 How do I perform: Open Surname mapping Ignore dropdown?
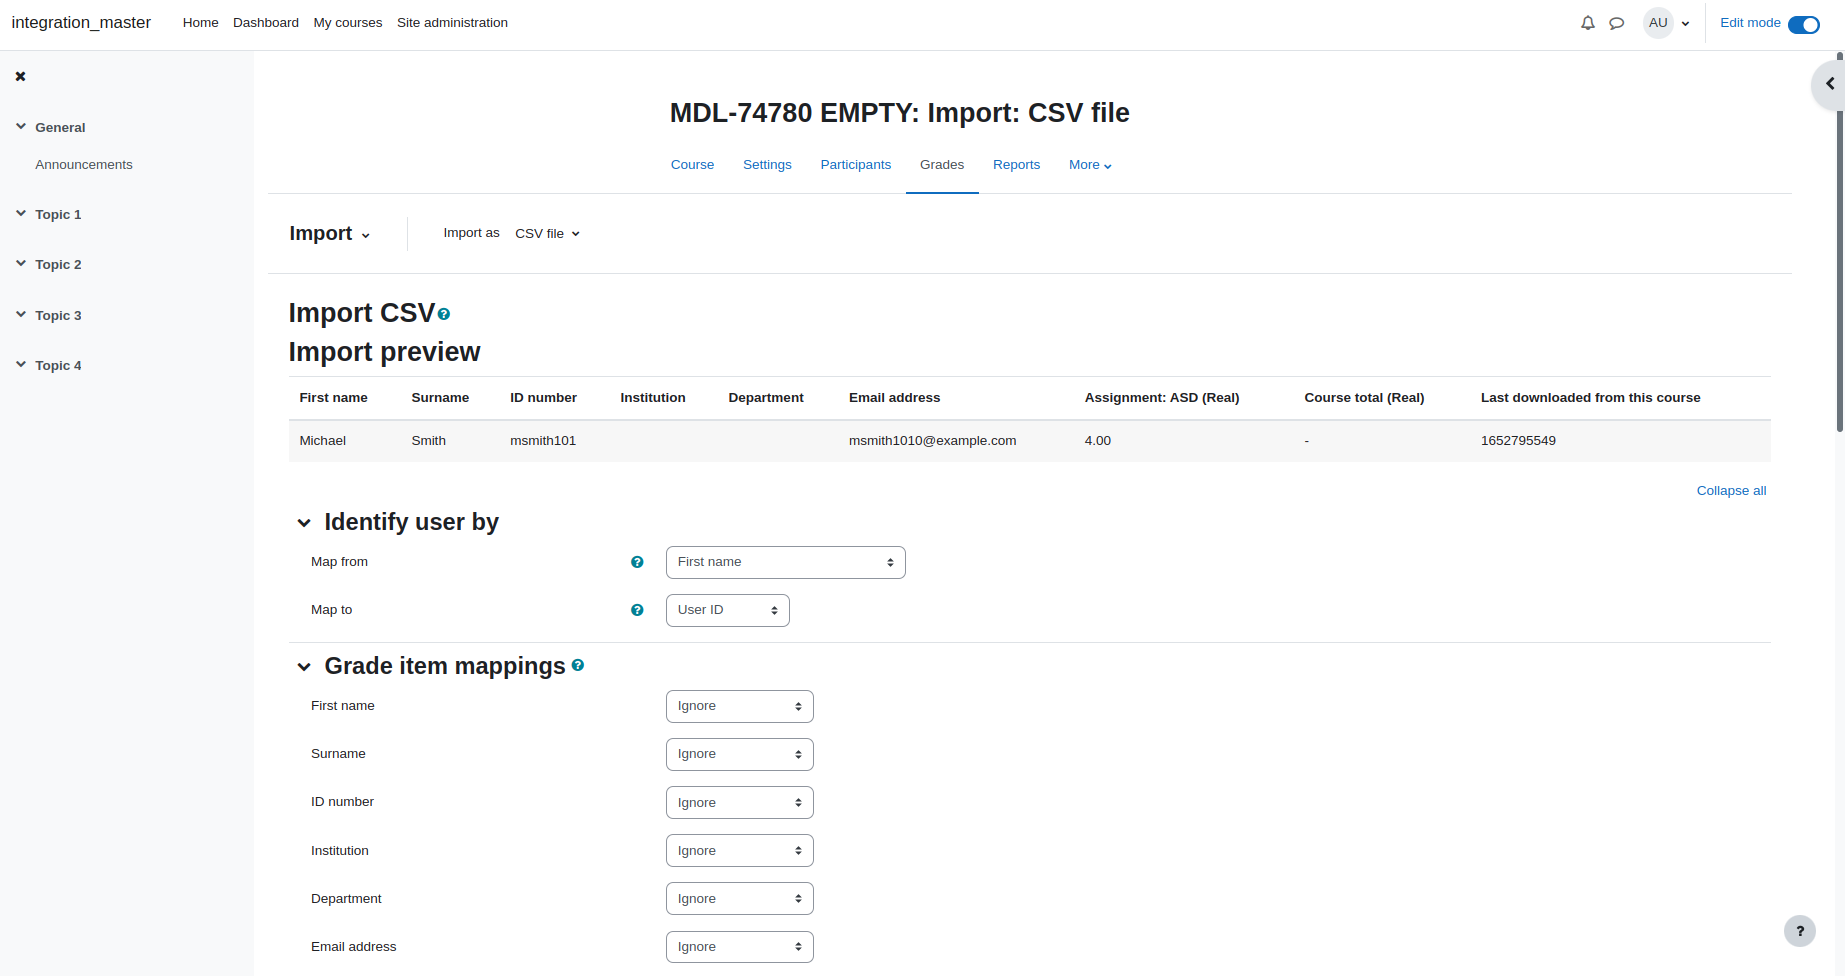click(740, 754)
